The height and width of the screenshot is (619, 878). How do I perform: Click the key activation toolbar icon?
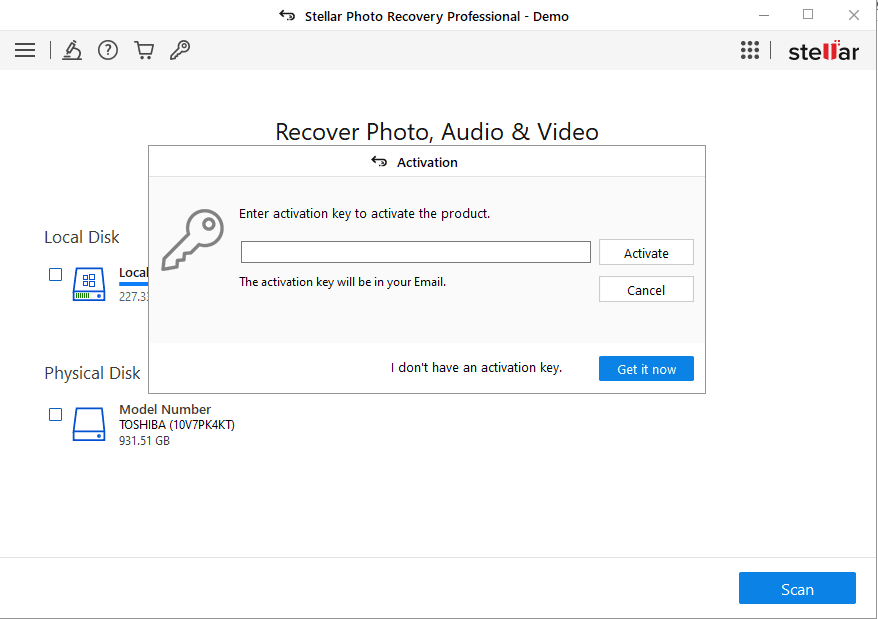point(180,51)
